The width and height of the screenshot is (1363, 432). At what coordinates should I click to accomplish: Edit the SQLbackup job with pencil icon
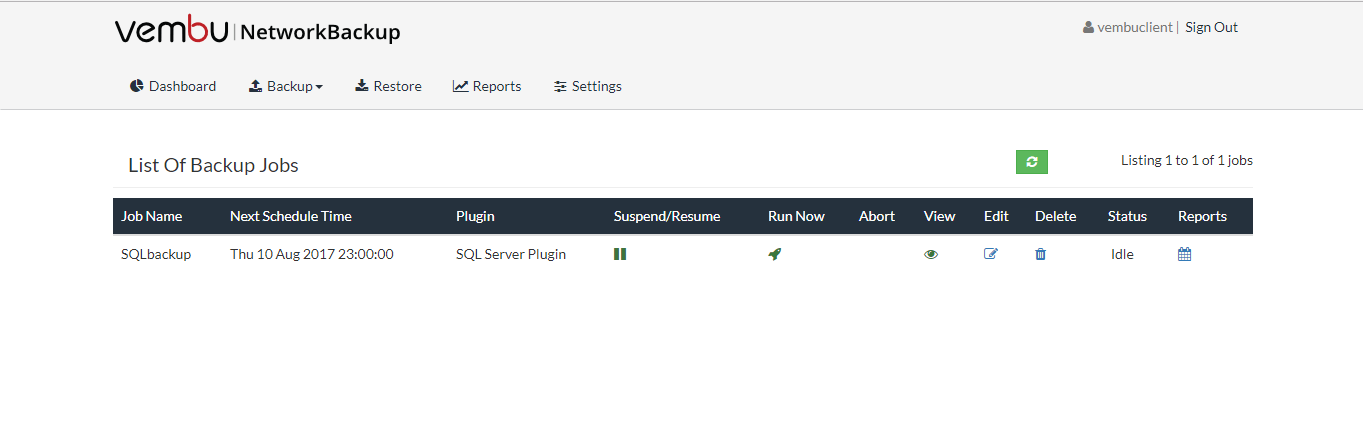tap(991, 254)
